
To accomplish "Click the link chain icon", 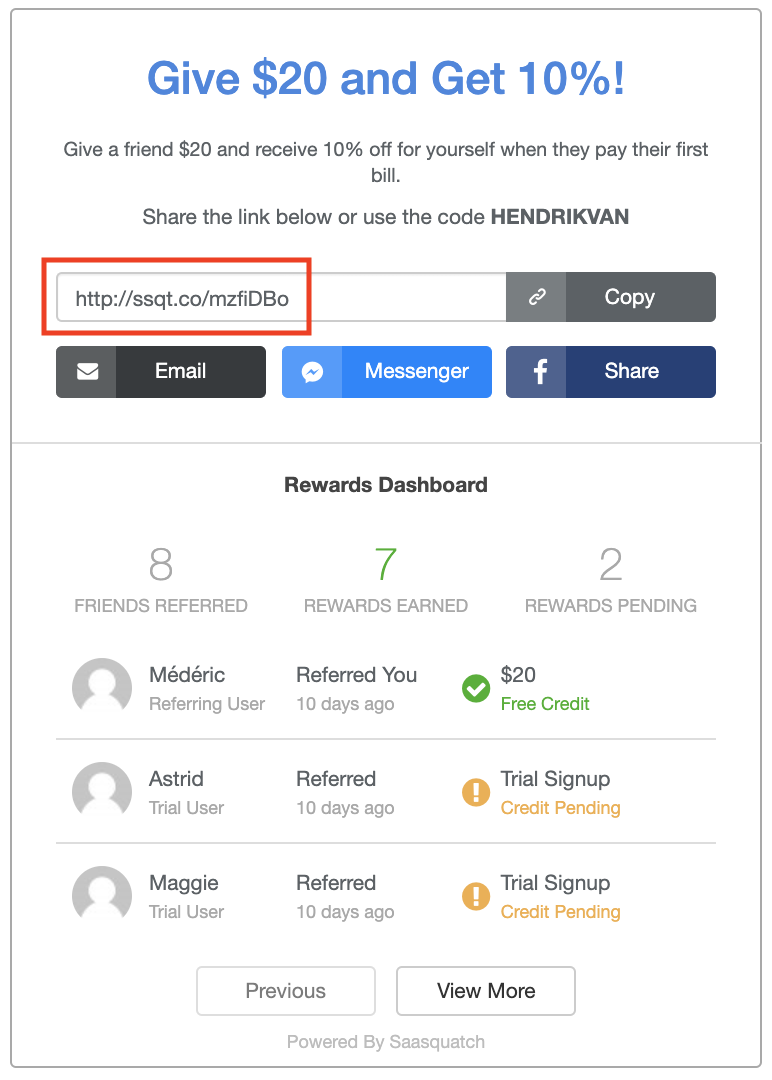I will 537,297.
